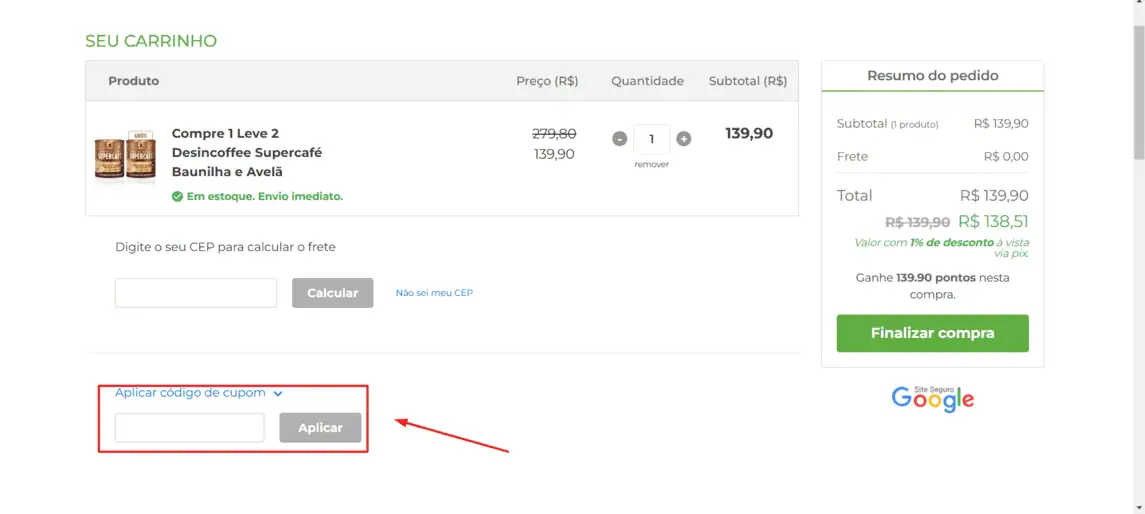This screenshot has height=514, width=1145.
Task: Open the Supercafé product thumbnail
Action: [125, 154]
